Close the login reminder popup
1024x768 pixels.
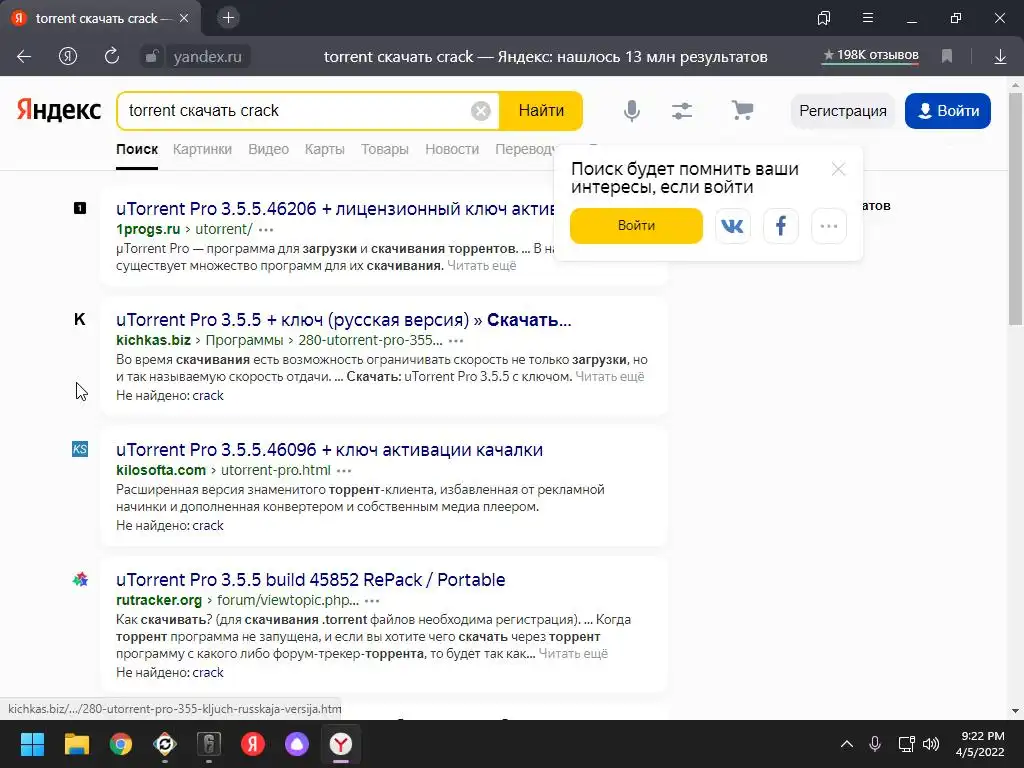(x=838, y=170)
